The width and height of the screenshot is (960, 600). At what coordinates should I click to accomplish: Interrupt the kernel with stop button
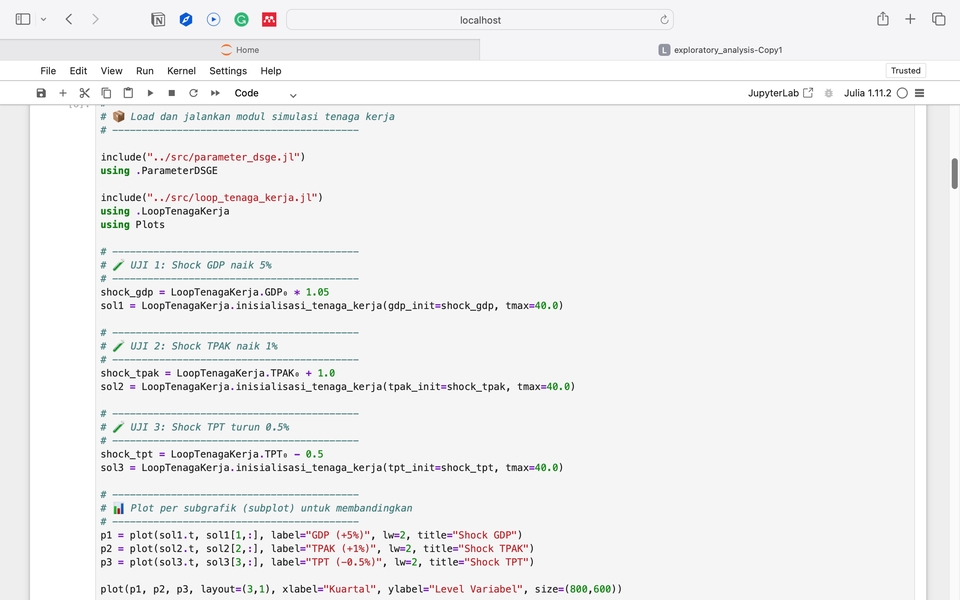pyautogui.click(x=172, y=93)
